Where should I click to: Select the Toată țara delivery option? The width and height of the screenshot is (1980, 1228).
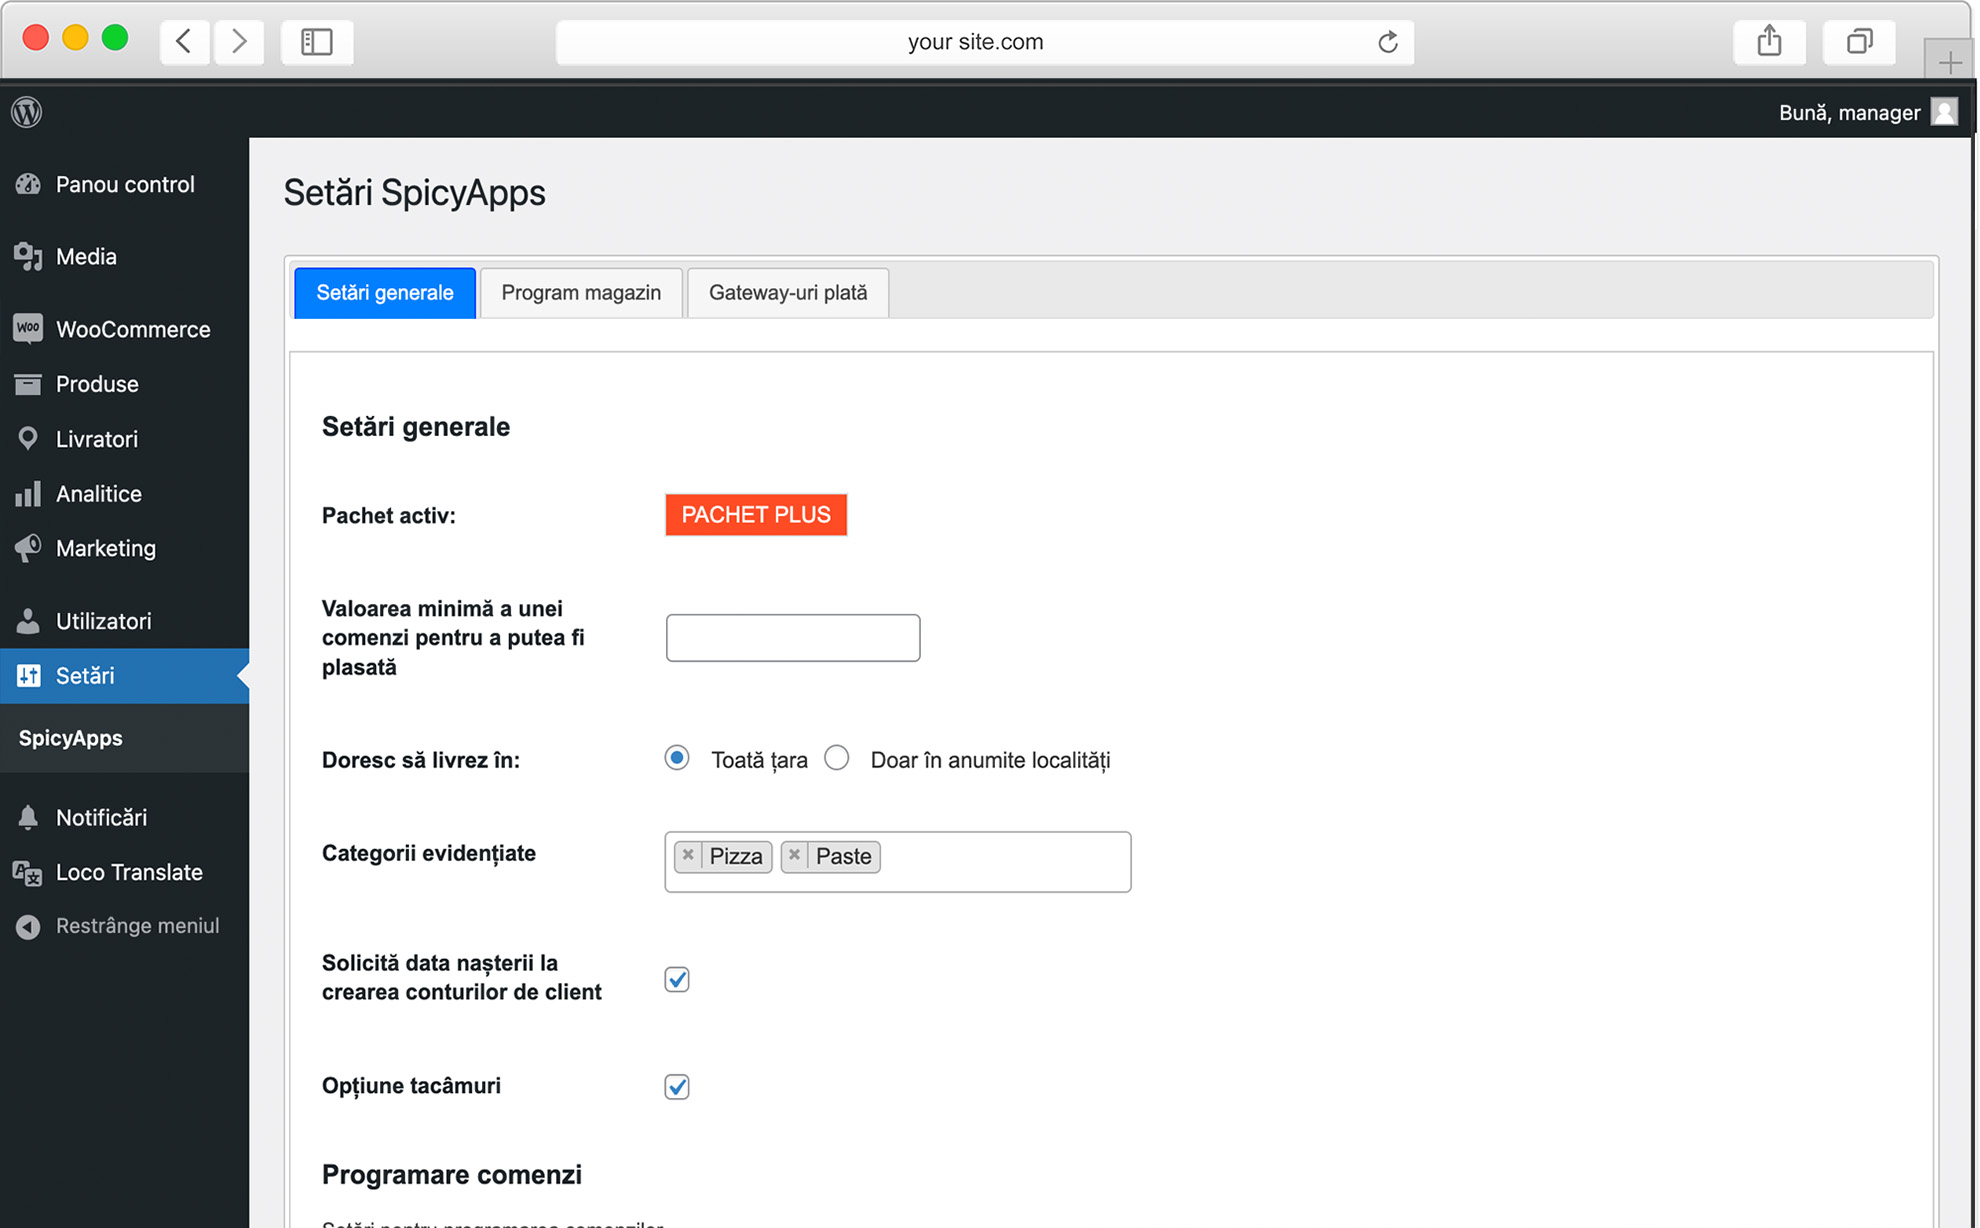click(x=677, y=758)
